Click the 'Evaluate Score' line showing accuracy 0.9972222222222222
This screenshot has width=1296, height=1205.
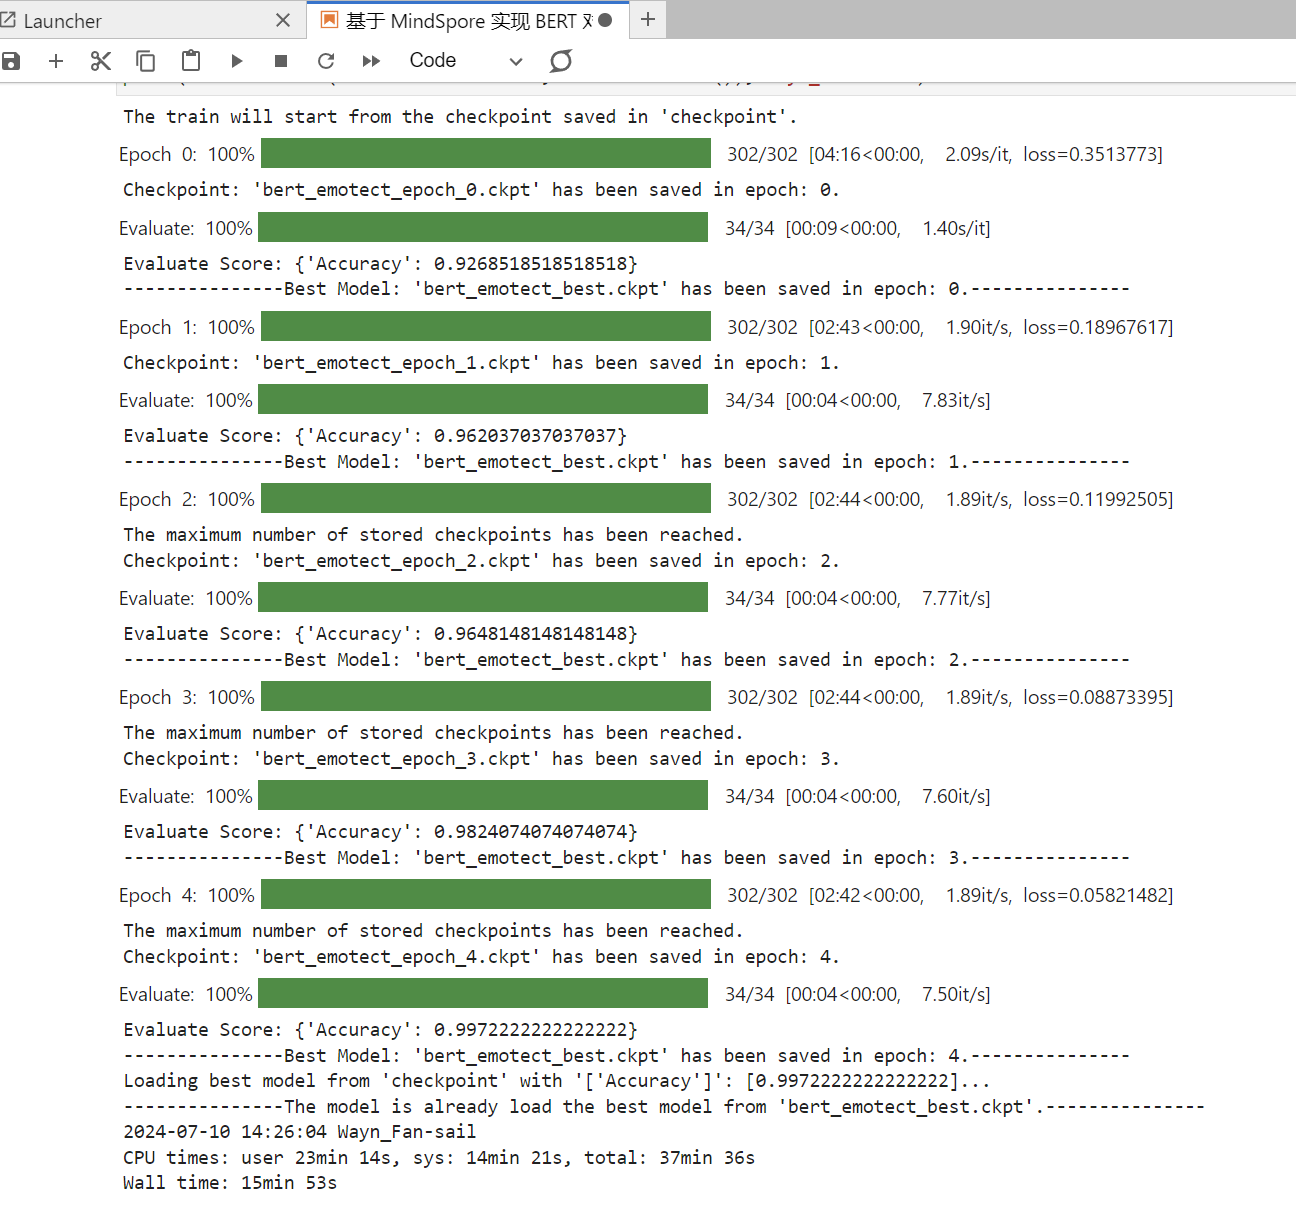380,1030
